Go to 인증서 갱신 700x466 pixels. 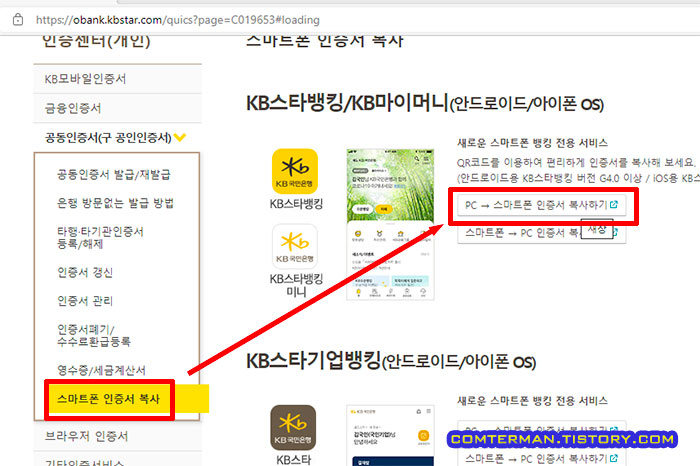pyautogui.click(x=85, y=272)
